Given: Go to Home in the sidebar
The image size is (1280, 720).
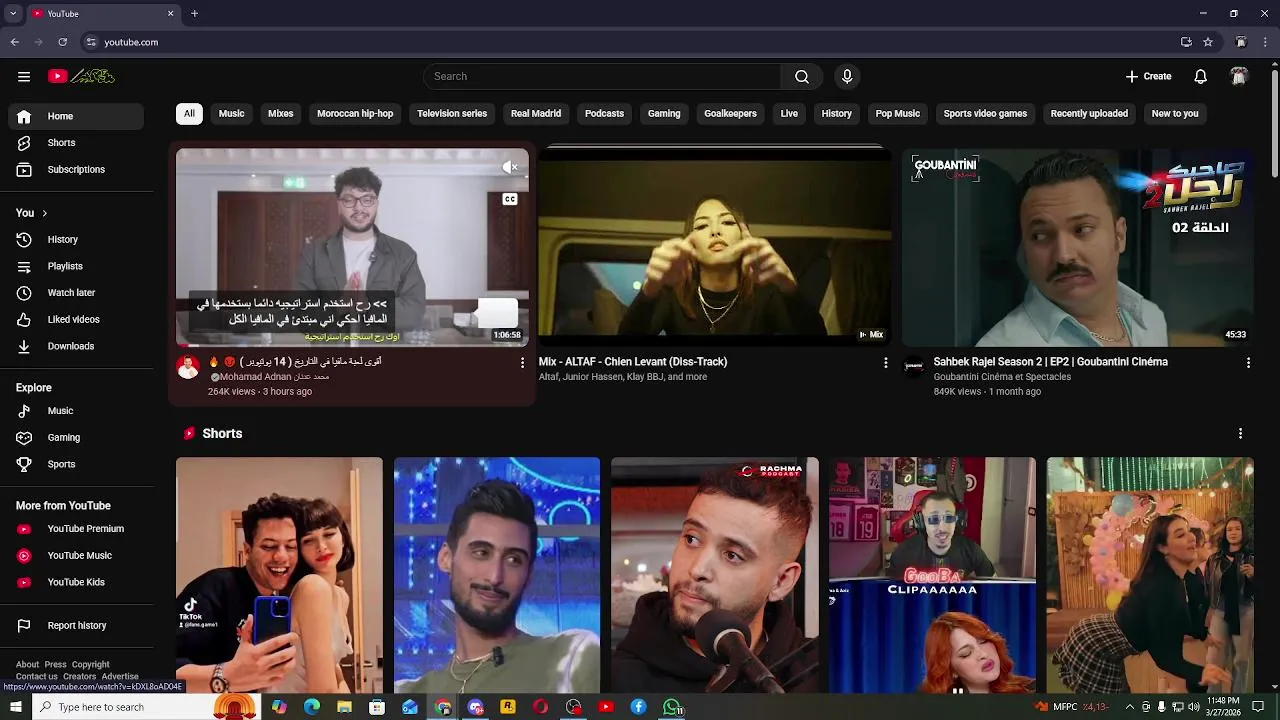Looking at the screenshot, I should pos(76,116).
